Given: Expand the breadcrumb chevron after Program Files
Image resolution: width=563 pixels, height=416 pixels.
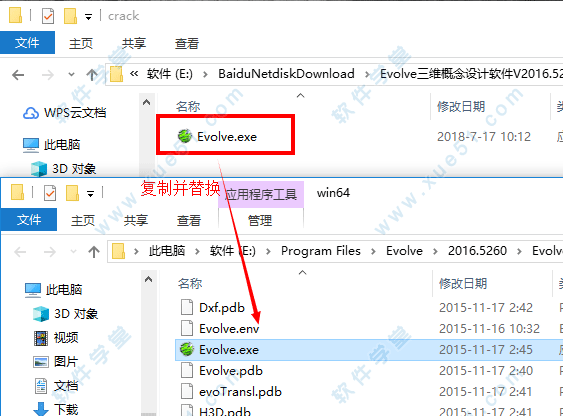Looking at the screenshot, I should [x=373, y=251].
